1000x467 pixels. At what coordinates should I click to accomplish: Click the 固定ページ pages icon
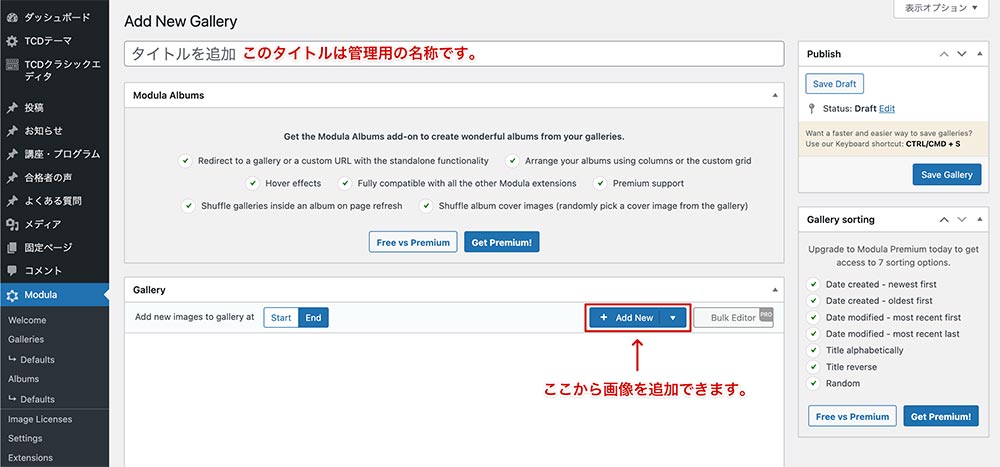[12, 247]
